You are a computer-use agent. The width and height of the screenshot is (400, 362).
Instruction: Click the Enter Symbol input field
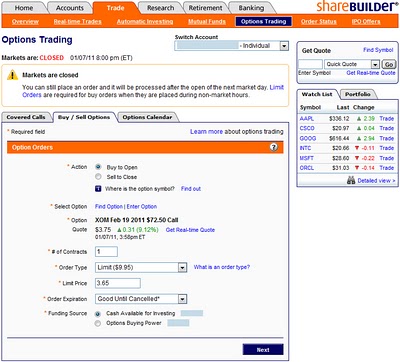[310, 64]
